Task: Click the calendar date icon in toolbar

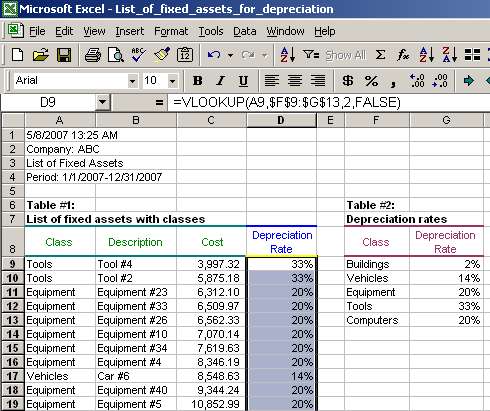Action: (185, 55)
